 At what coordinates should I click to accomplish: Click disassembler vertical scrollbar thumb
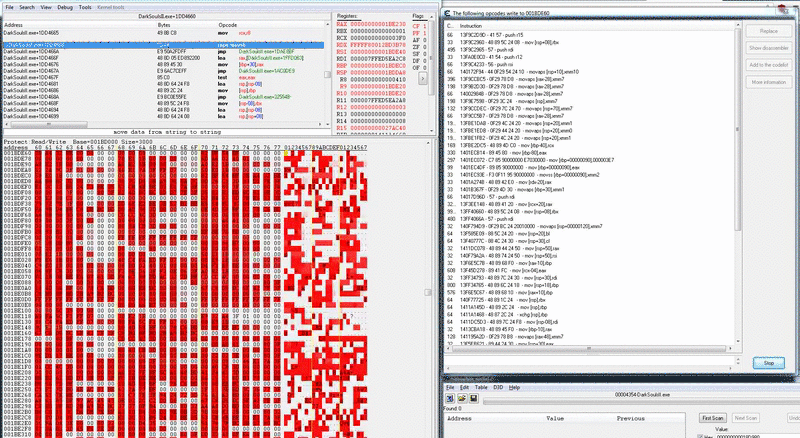(328, 75)
